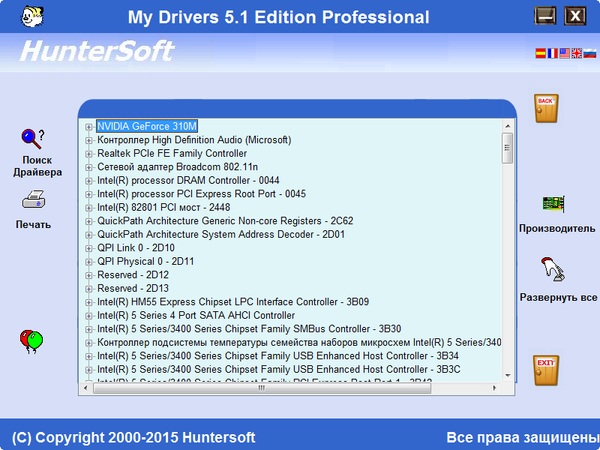Minimize the My Drivers window
The width and height of the screenshot is (600, 450).
[545, 16]
